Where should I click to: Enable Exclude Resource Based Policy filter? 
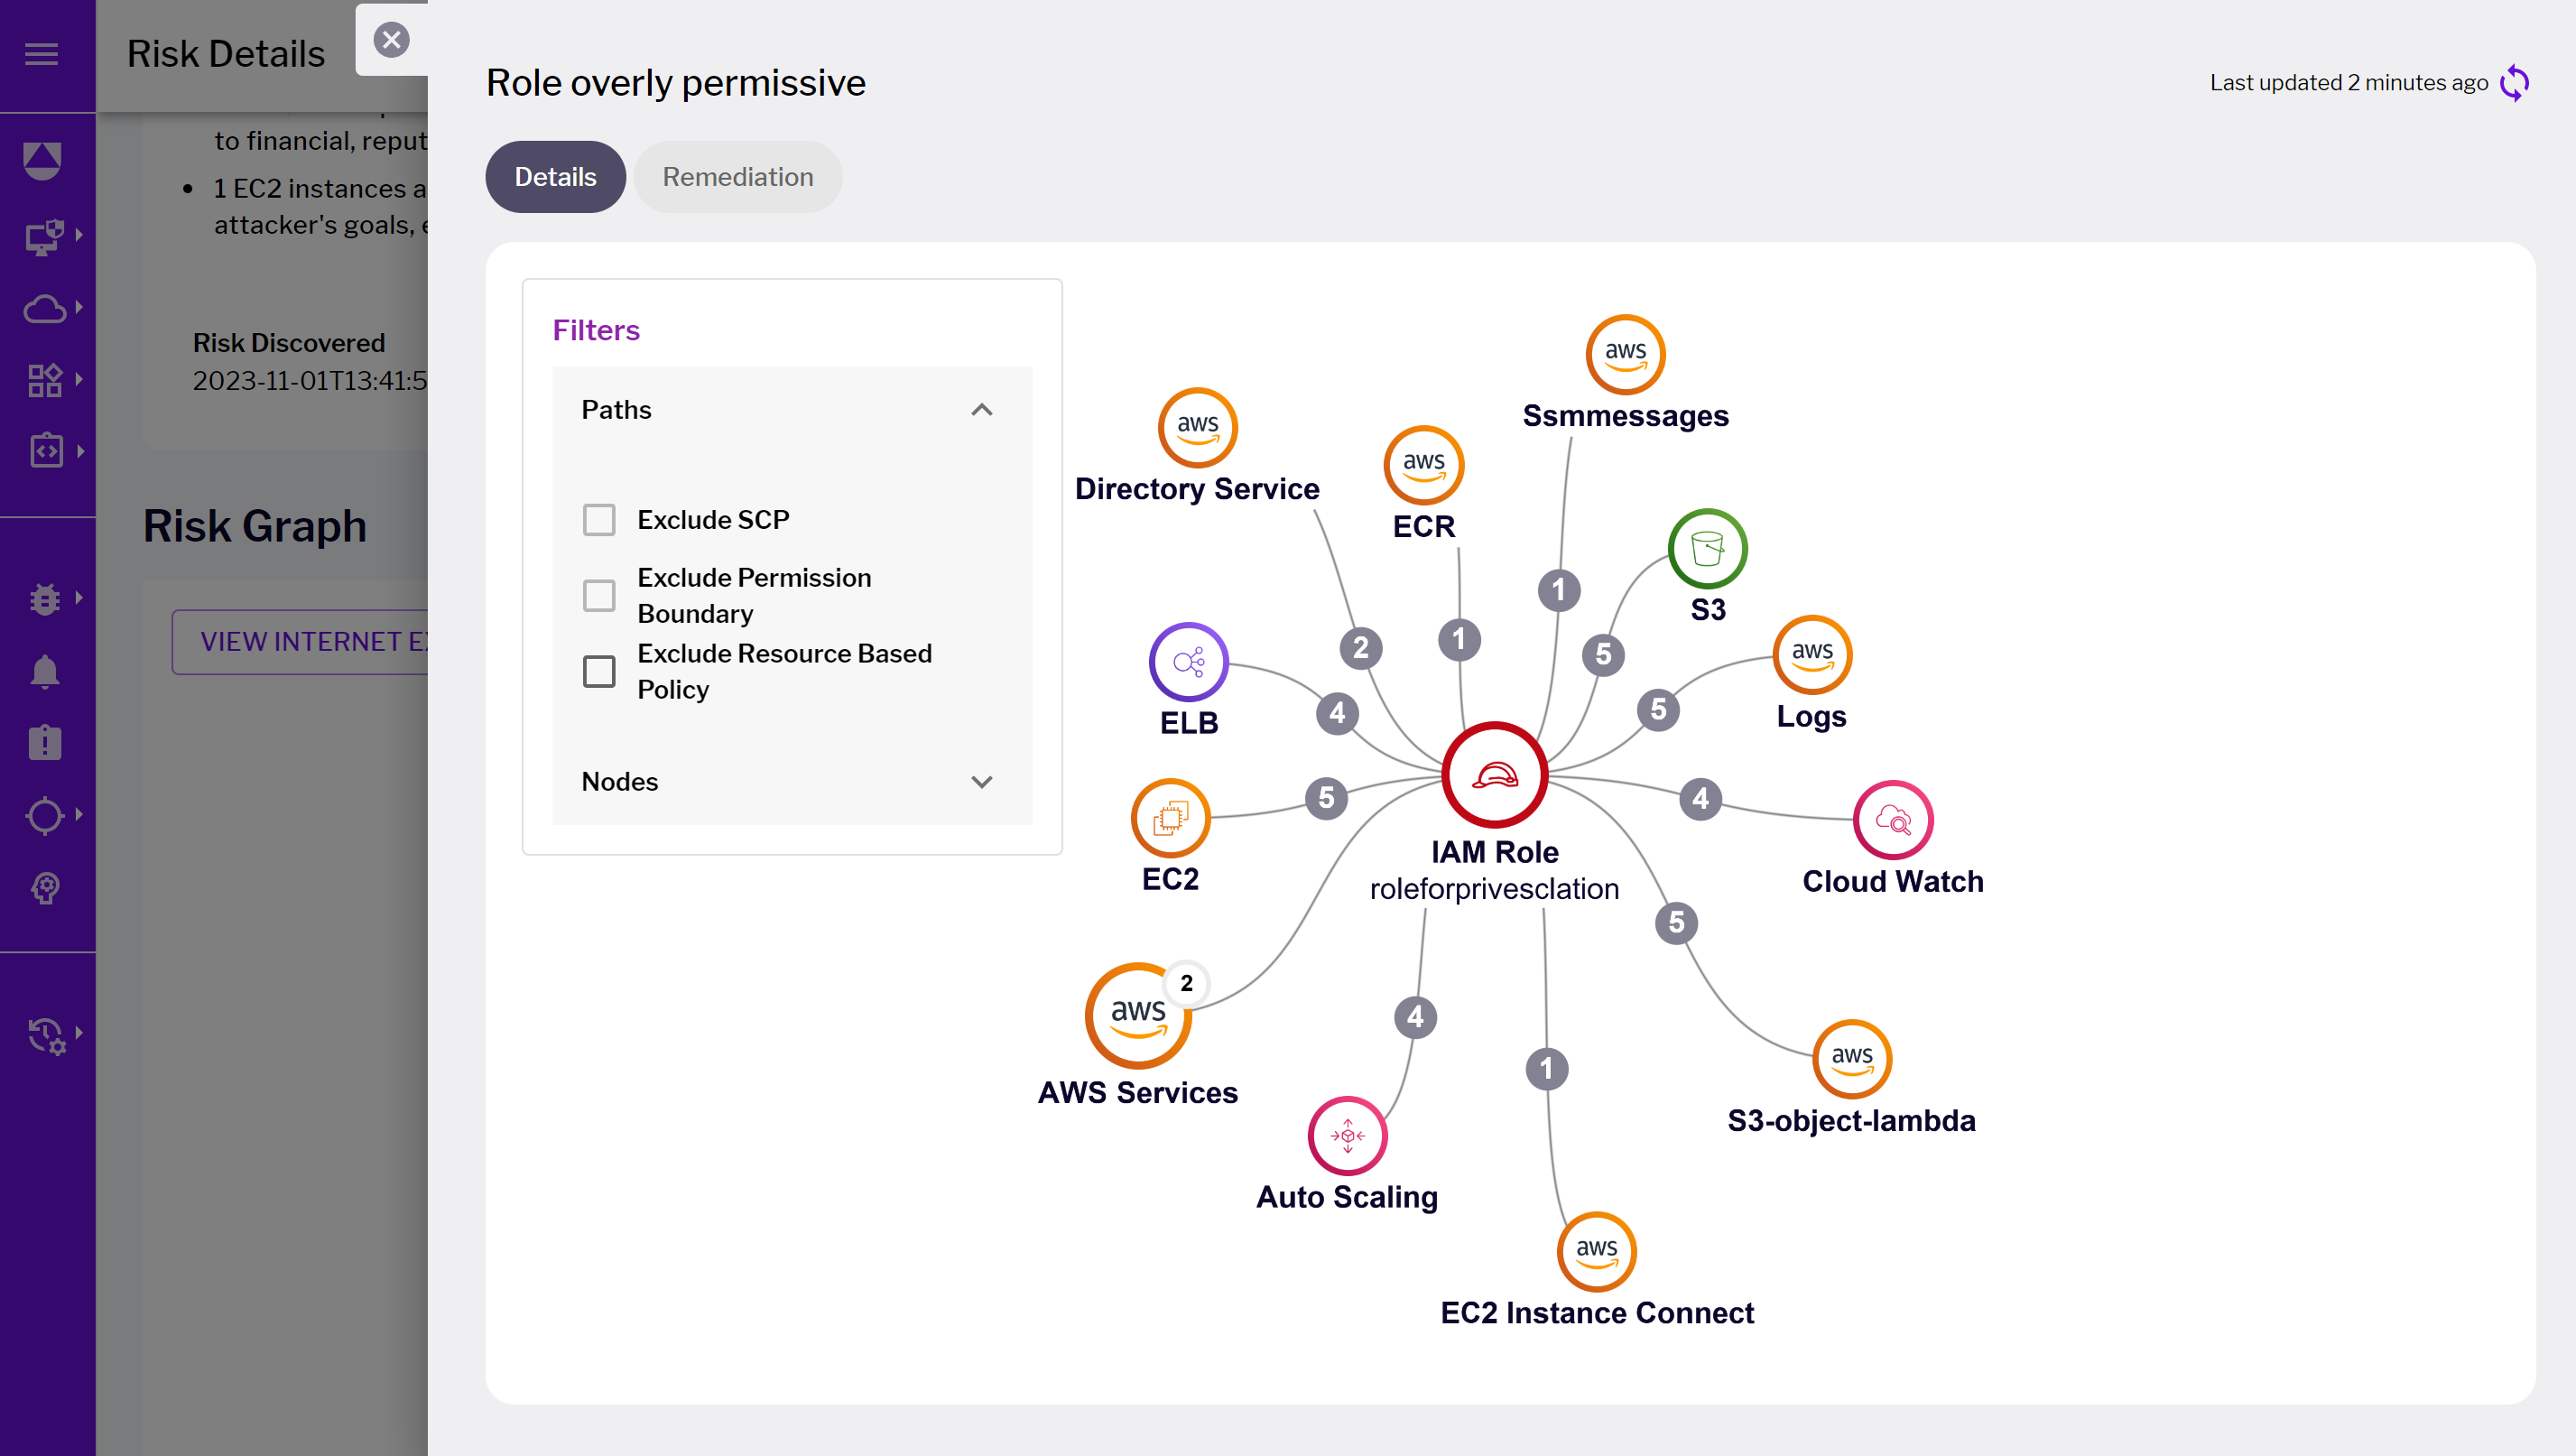(599, 671)
